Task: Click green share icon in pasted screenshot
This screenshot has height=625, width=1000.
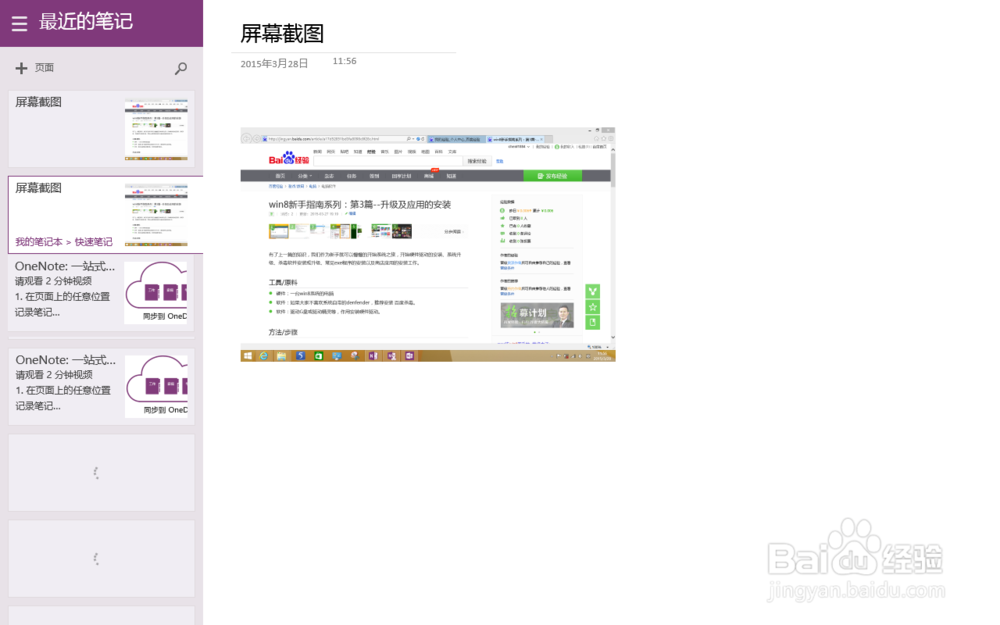Action: (x=592, y=291)
